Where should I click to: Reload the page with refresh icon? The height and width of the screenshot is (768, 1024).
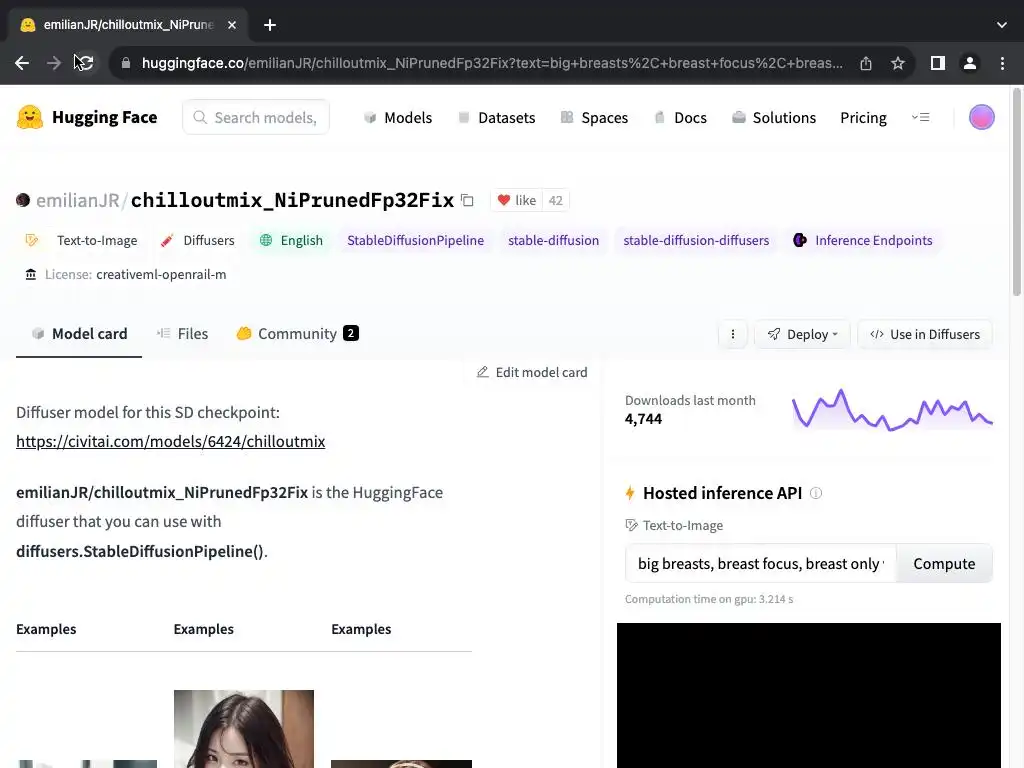(x=85, y=63)
